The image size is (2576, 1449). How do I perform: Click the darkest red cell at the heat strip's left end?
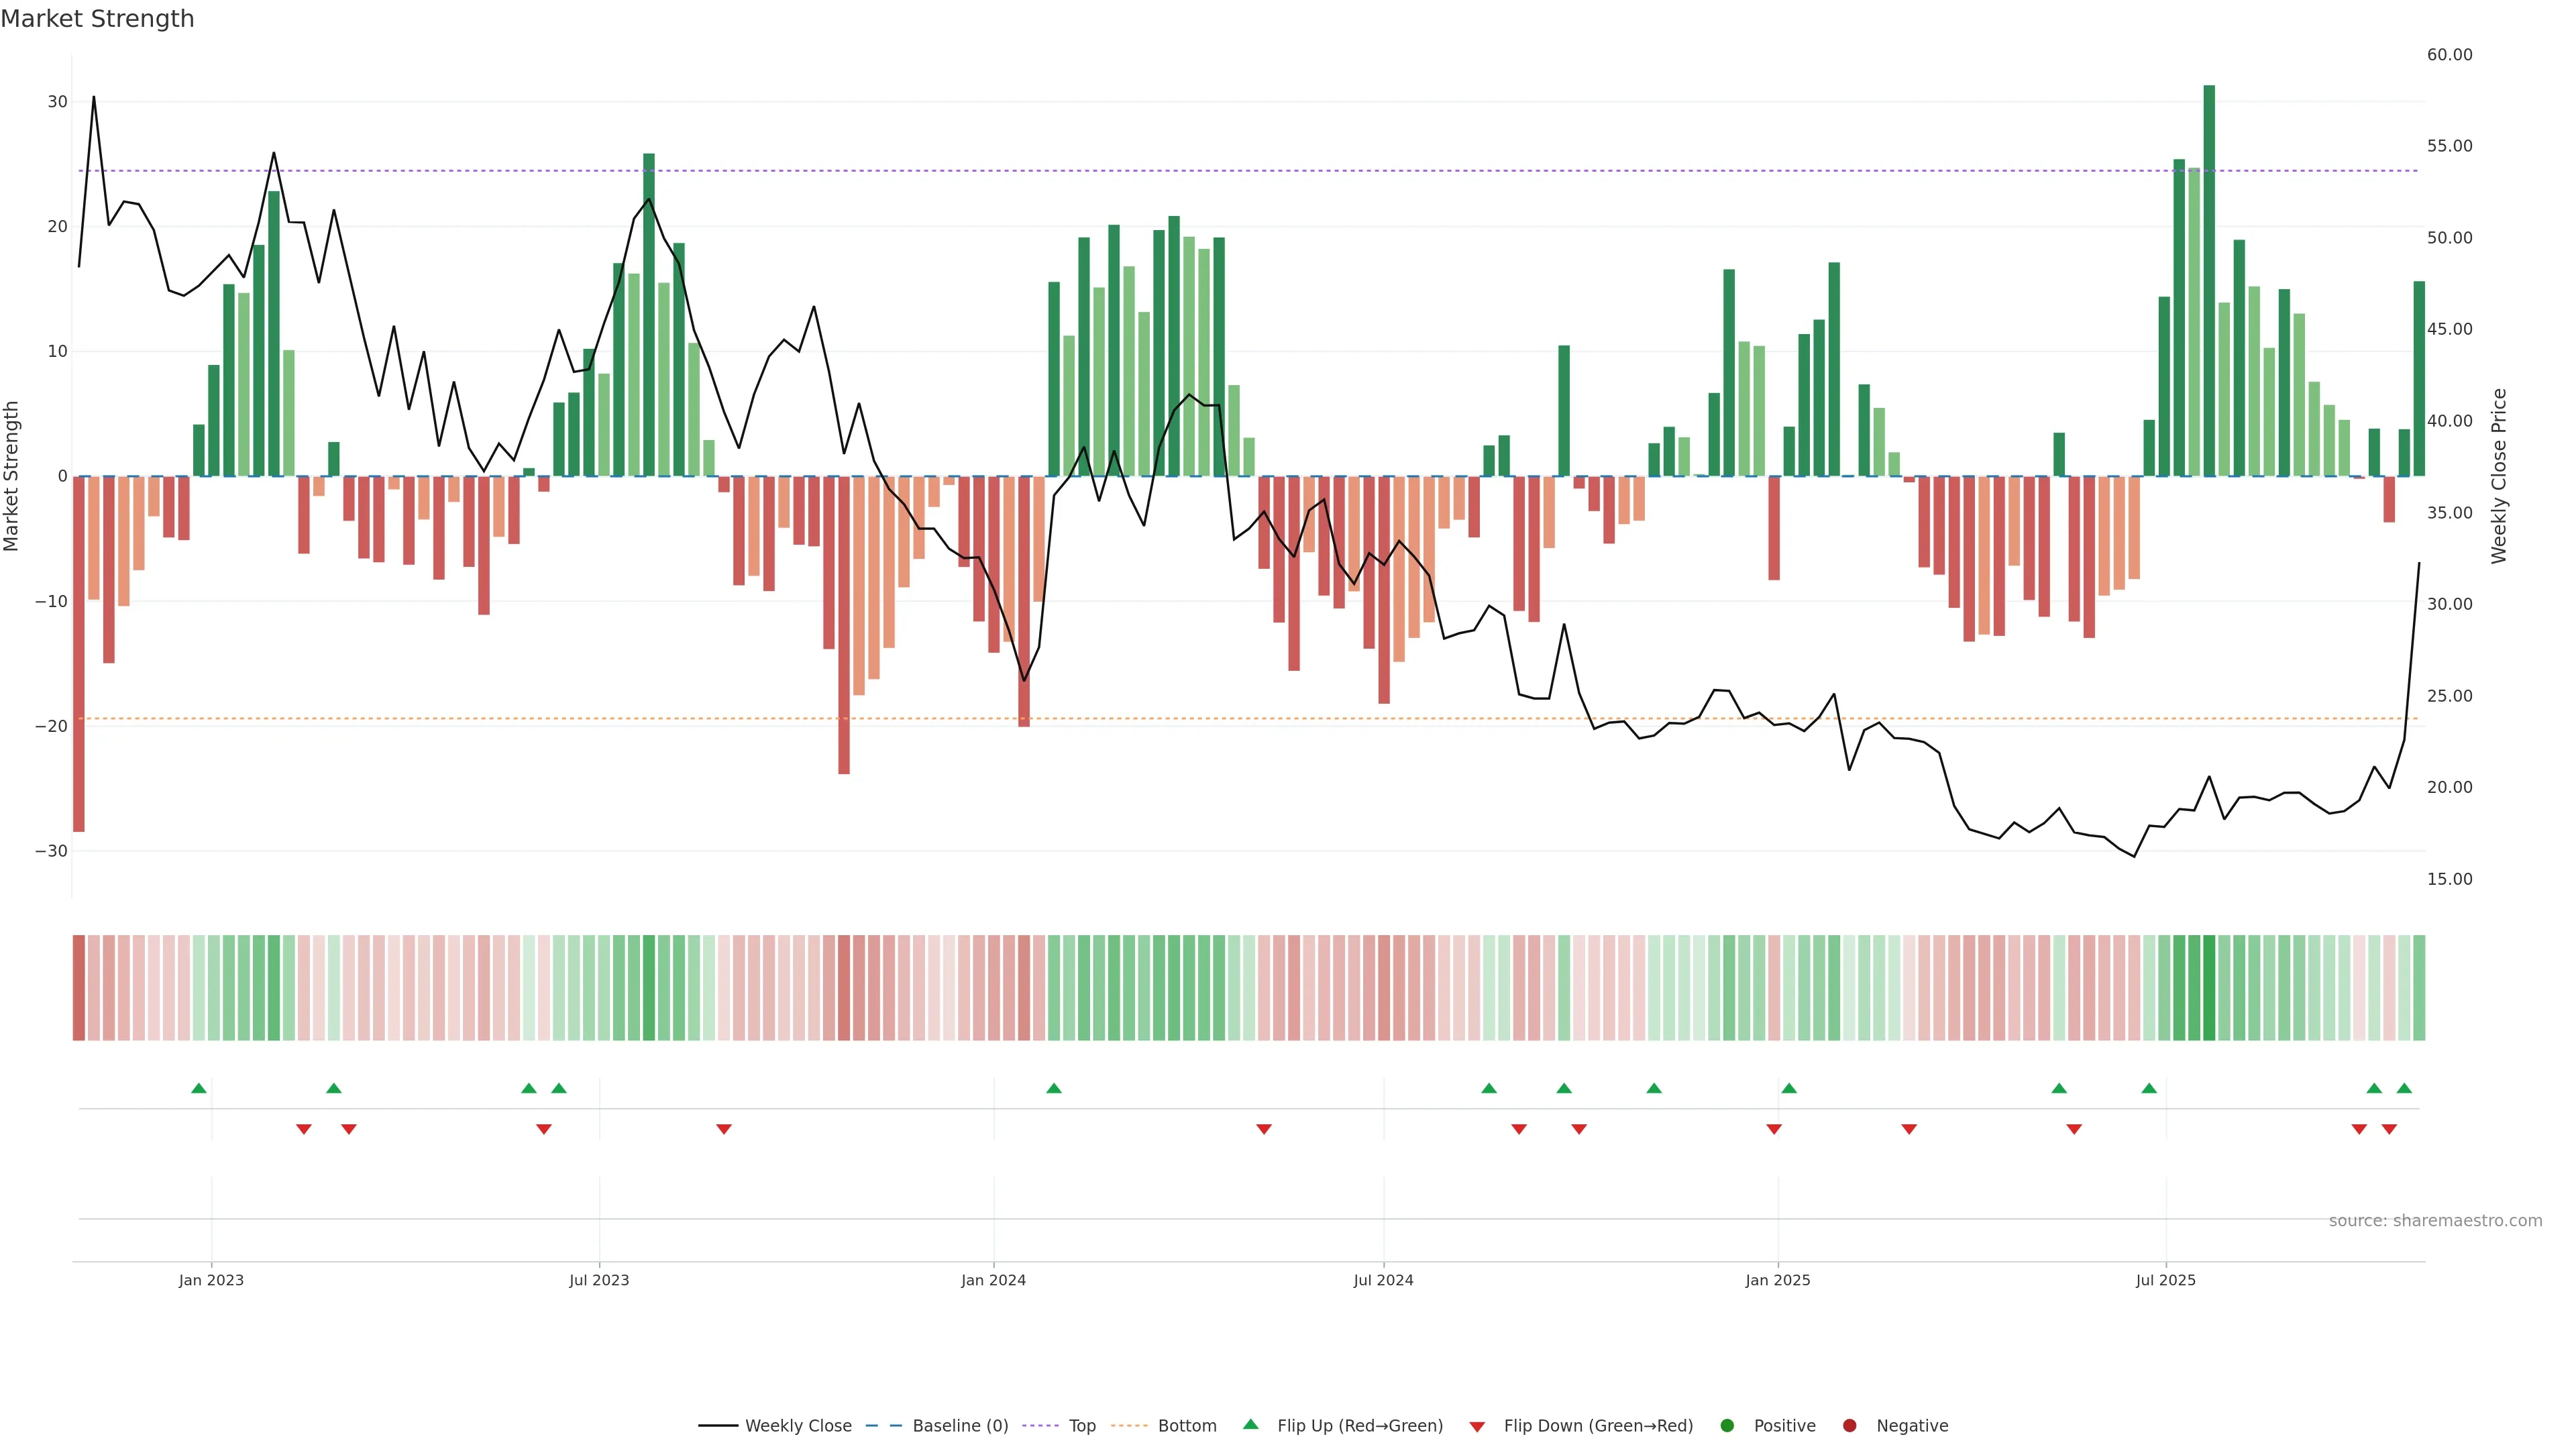coord(78,988)
